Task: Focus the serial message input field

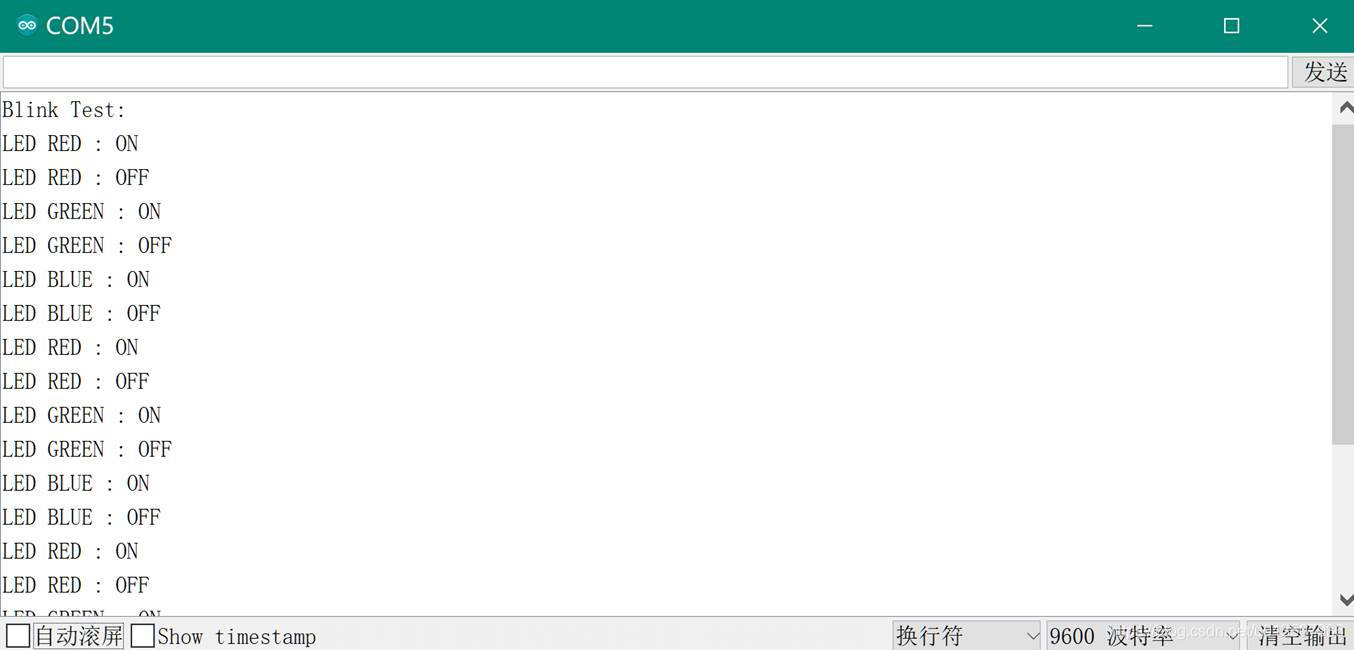Action: click(x=645, y=72)
